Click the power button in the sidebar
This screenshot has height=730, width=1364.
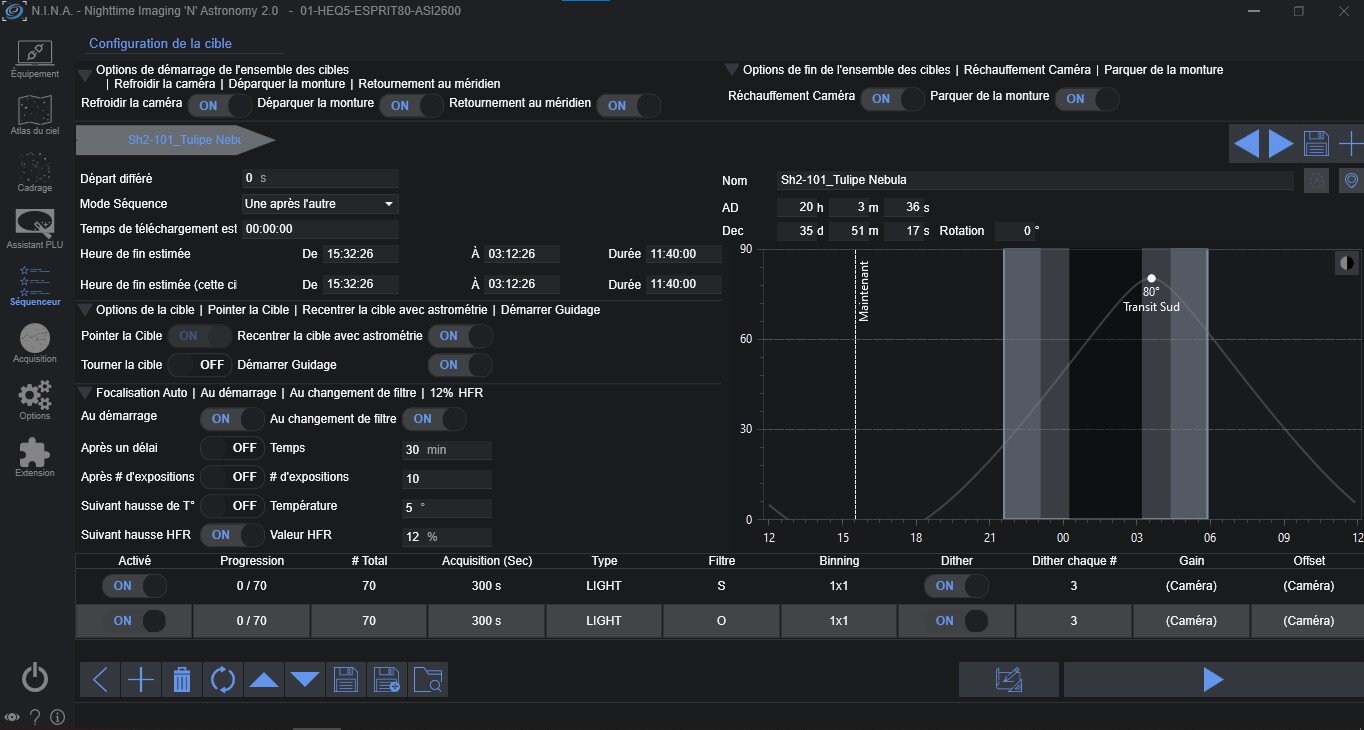pyautogui.click(x=35, y=679)
